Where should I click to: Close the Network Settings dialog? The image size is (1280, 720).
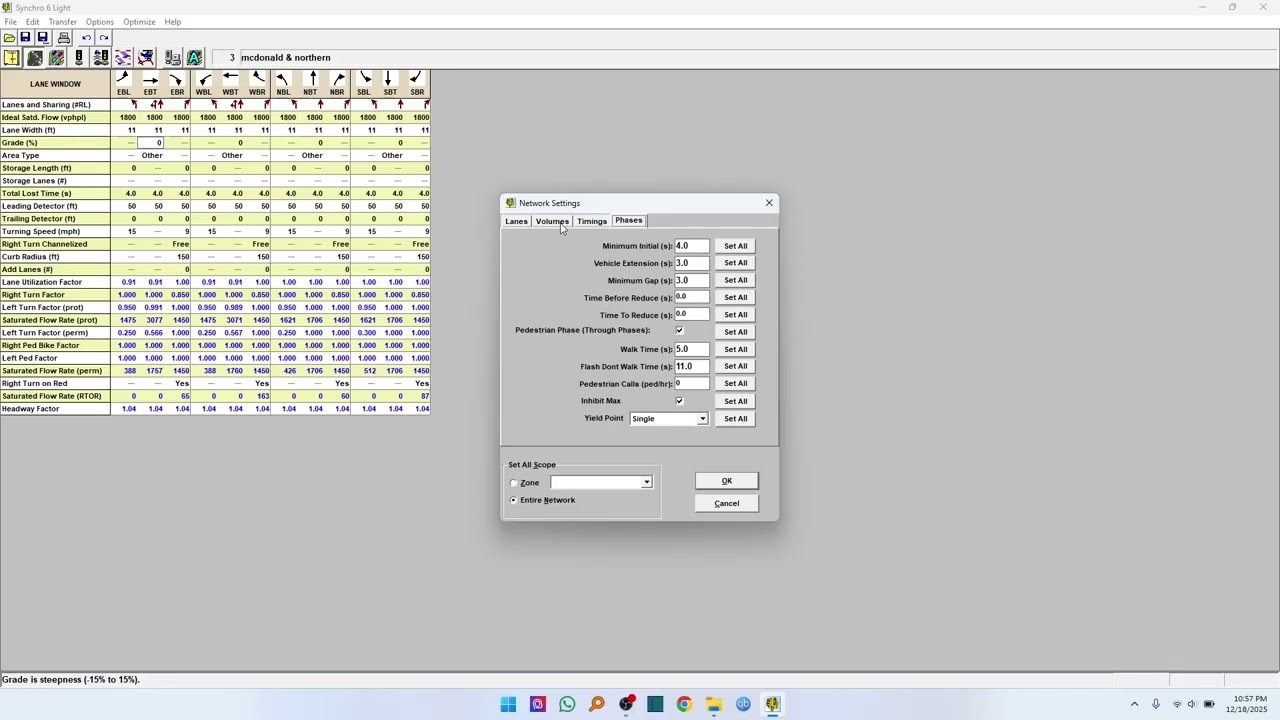pyautogui.click(x=769, y=203)
